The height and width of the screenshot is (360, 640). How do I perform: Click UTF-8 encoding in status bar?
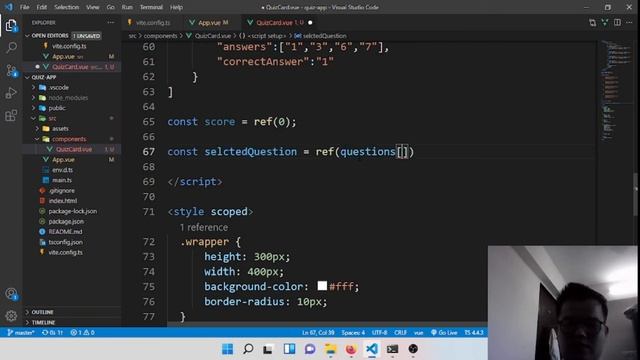380,333
